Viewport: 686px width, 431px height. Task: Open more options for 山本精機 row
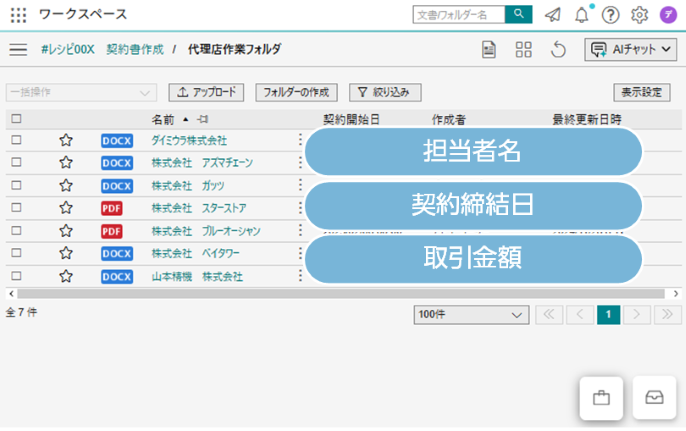click(300, 276)
